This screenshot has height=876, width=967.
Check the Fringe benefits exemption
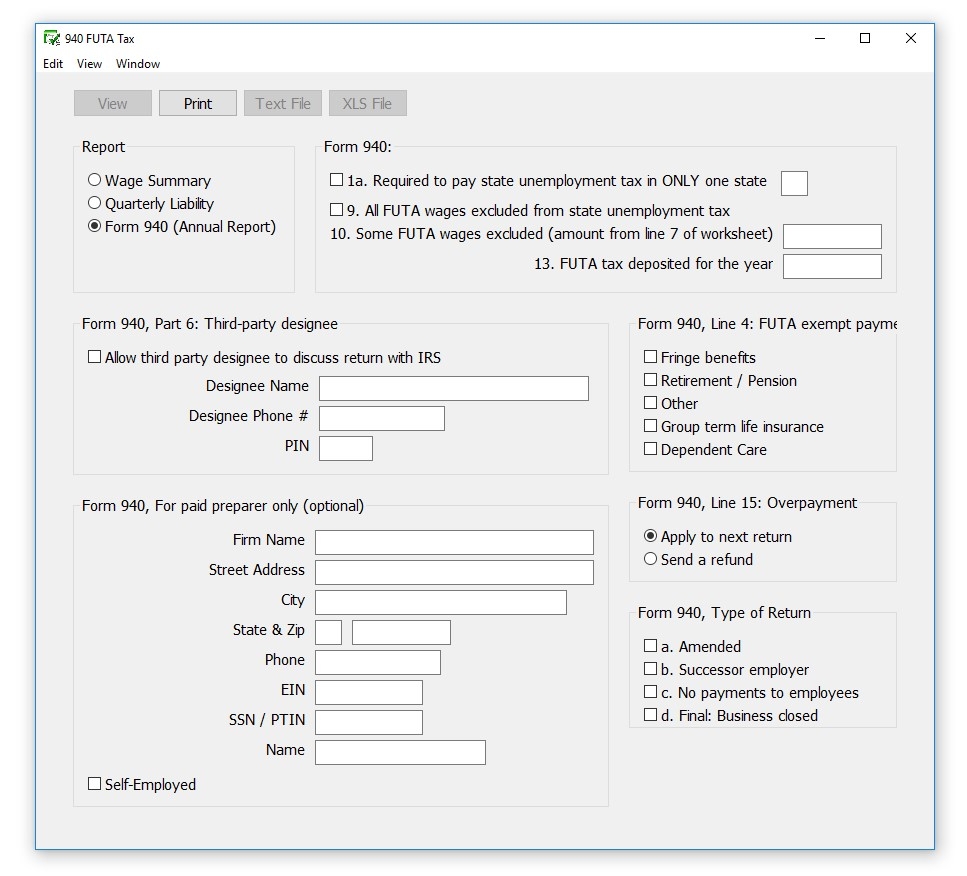649,357
